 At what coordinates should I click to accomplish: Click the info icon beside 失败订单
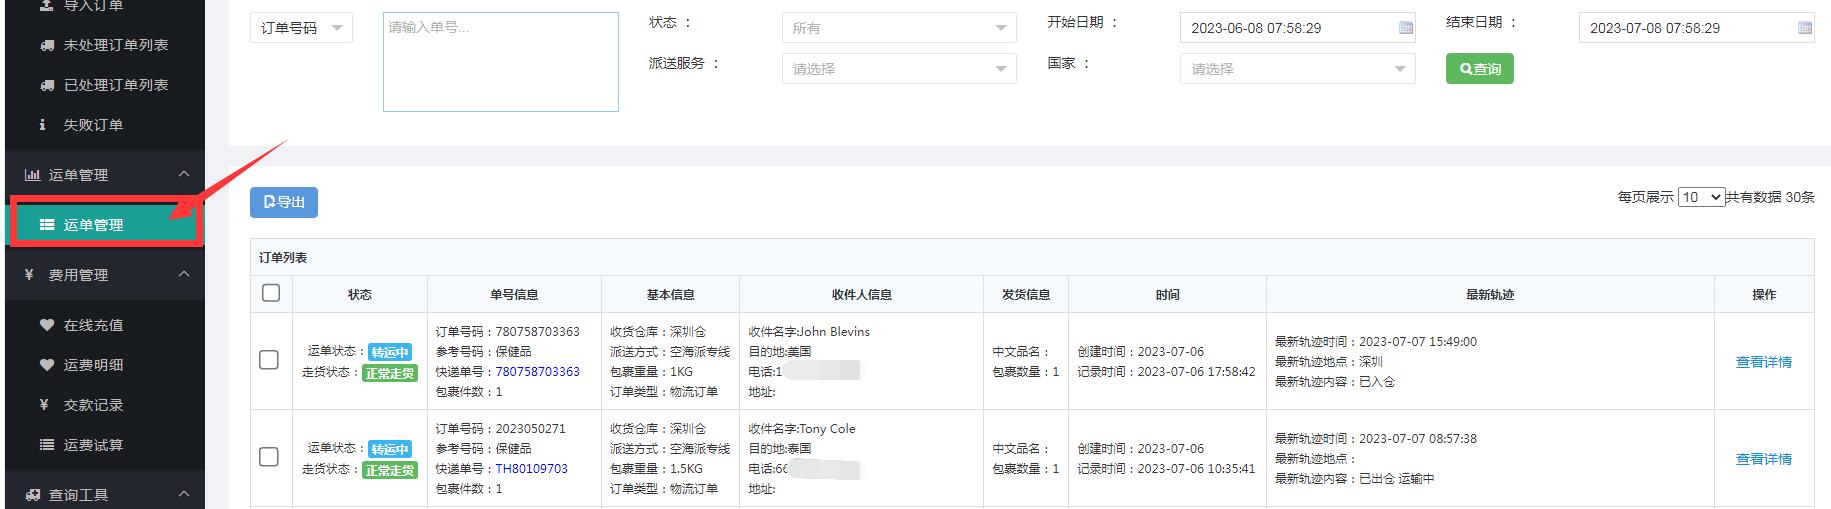[43, 125]
